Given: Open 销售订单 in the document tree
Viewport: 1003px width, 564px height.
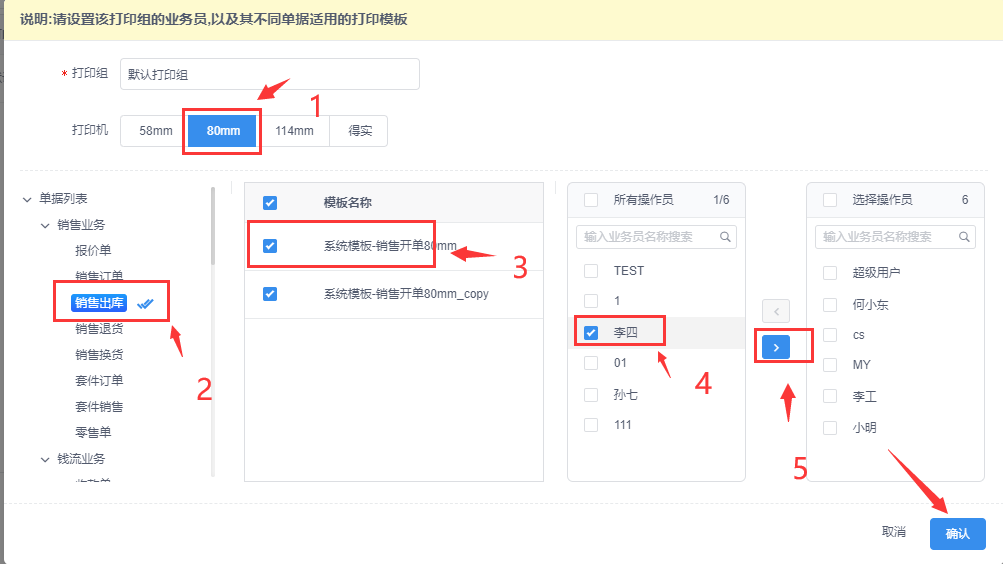Looking at the screenshot, I should (99, 276).
